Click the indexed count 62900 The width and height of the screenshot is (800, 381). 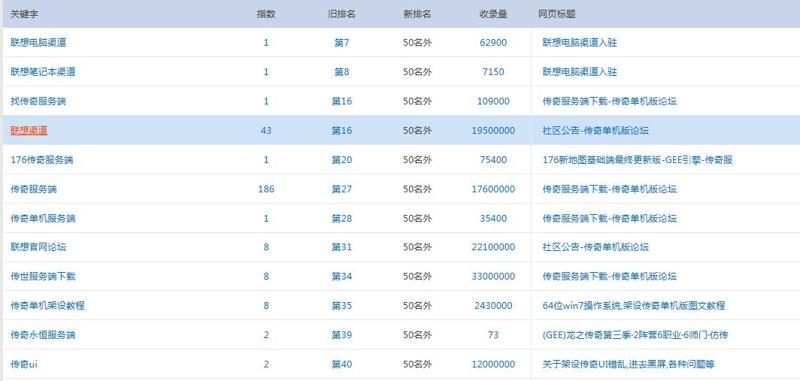pos(493,43)
